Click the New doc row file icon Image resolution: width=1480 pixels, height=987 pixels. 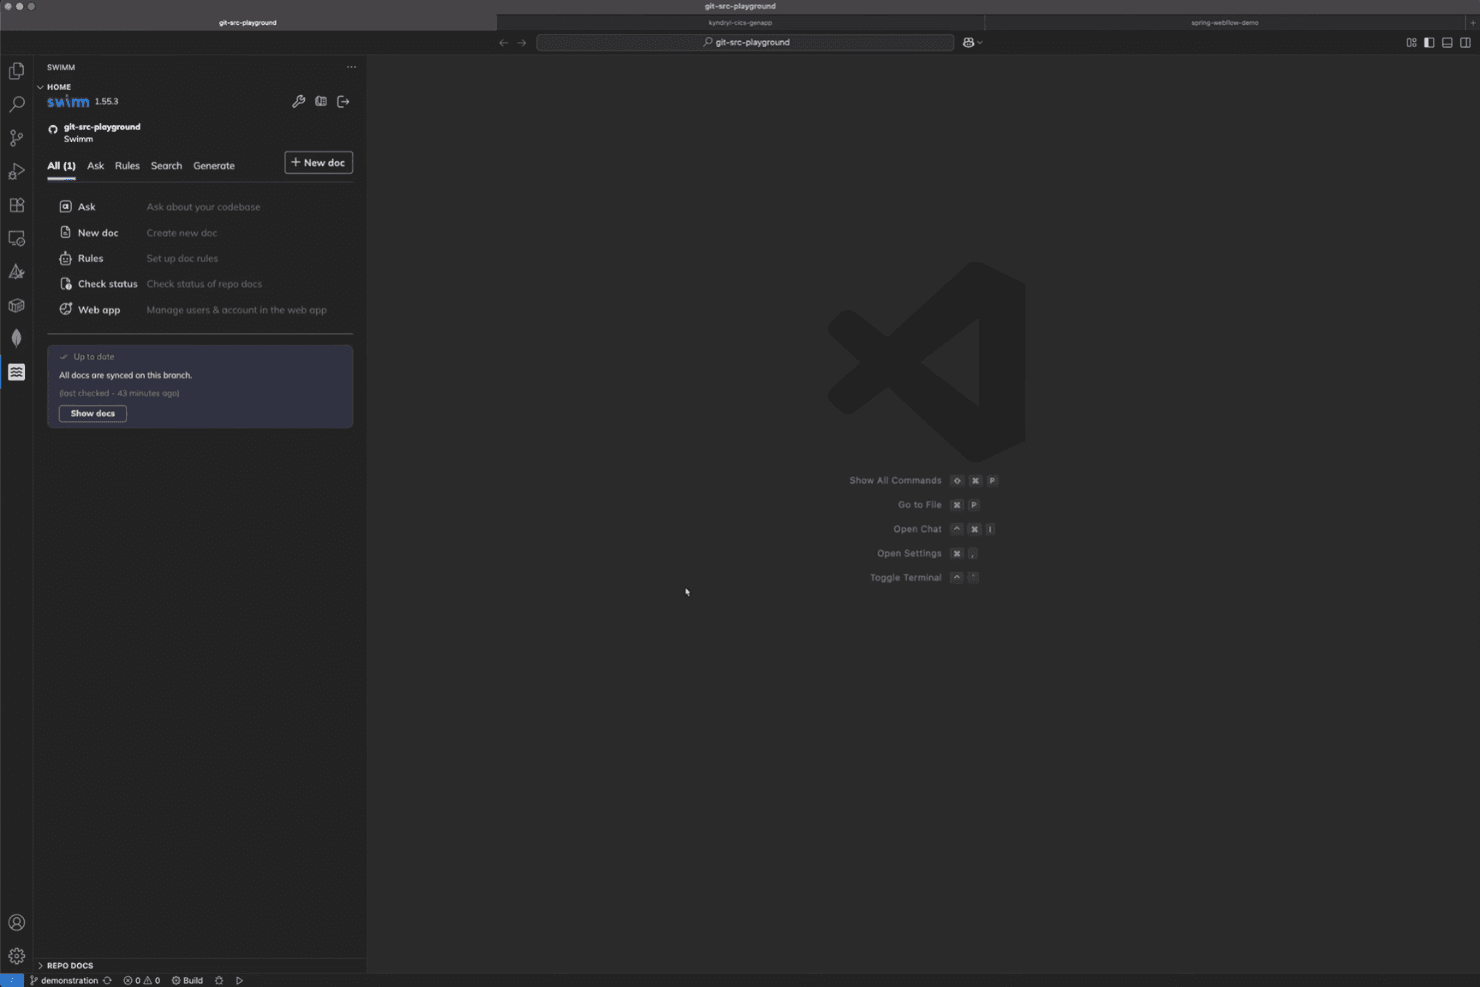point(65,232)
